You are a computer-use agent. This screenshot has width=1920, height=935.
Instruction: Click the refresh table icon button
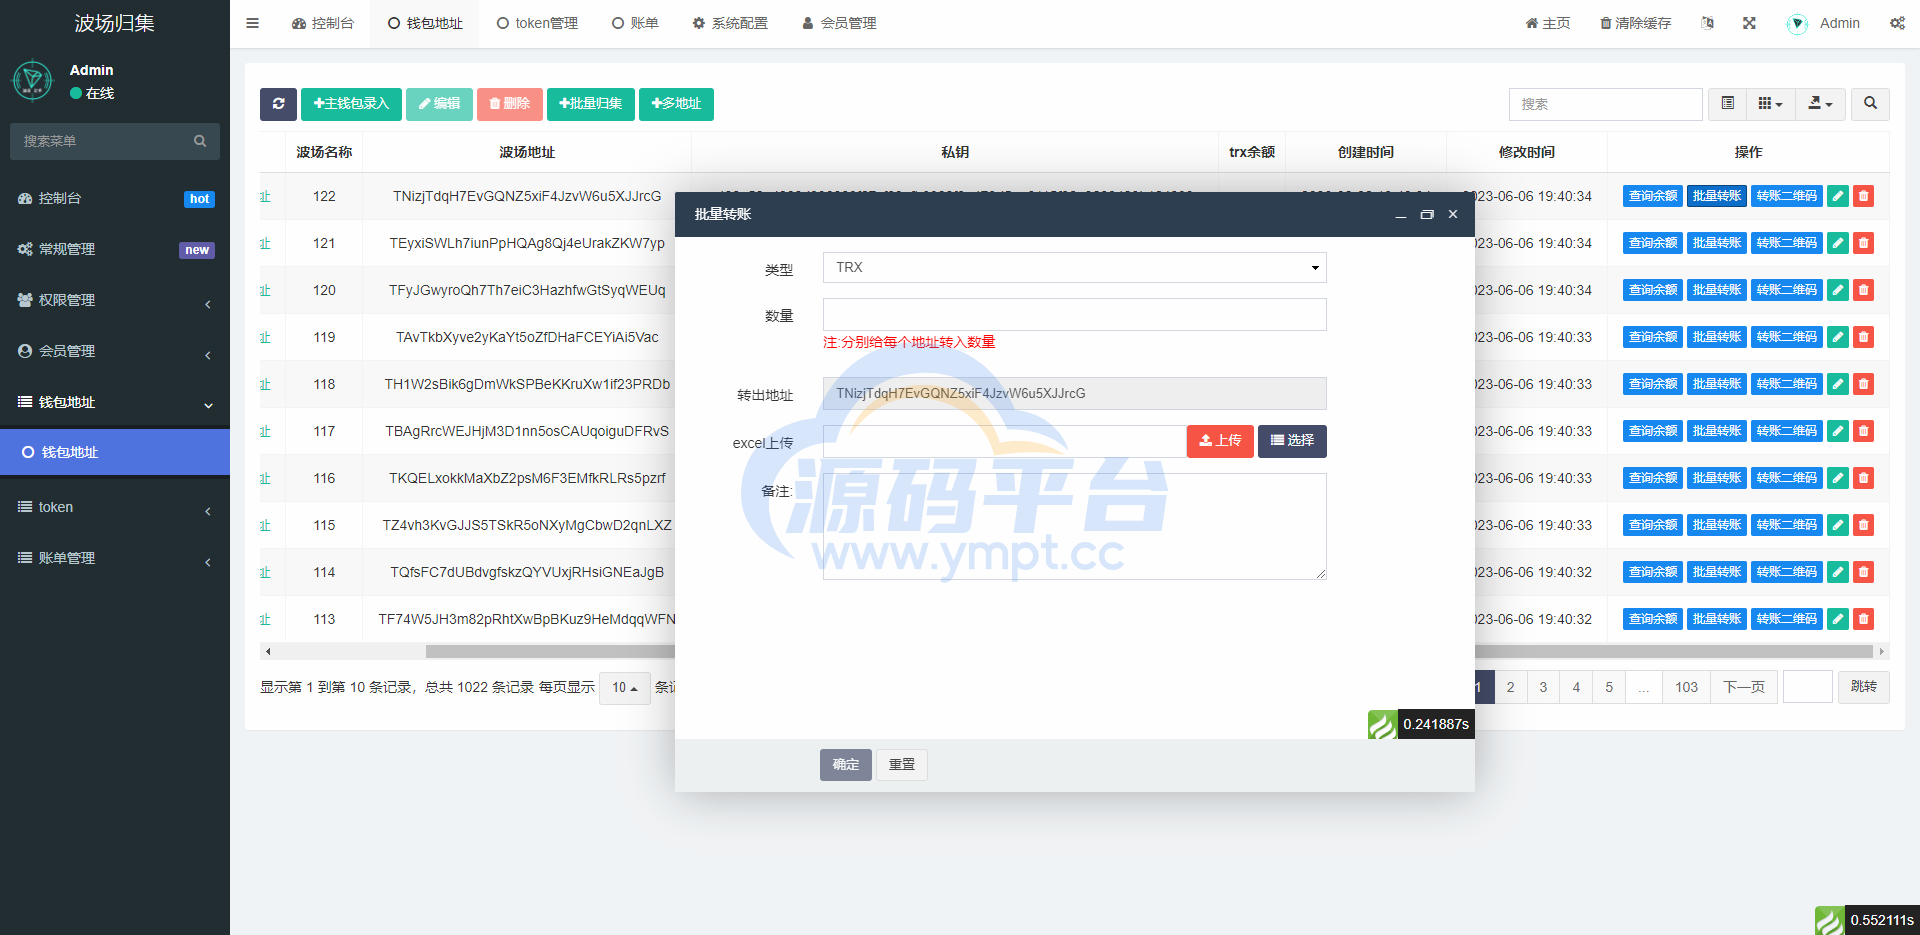pos(278,104)
